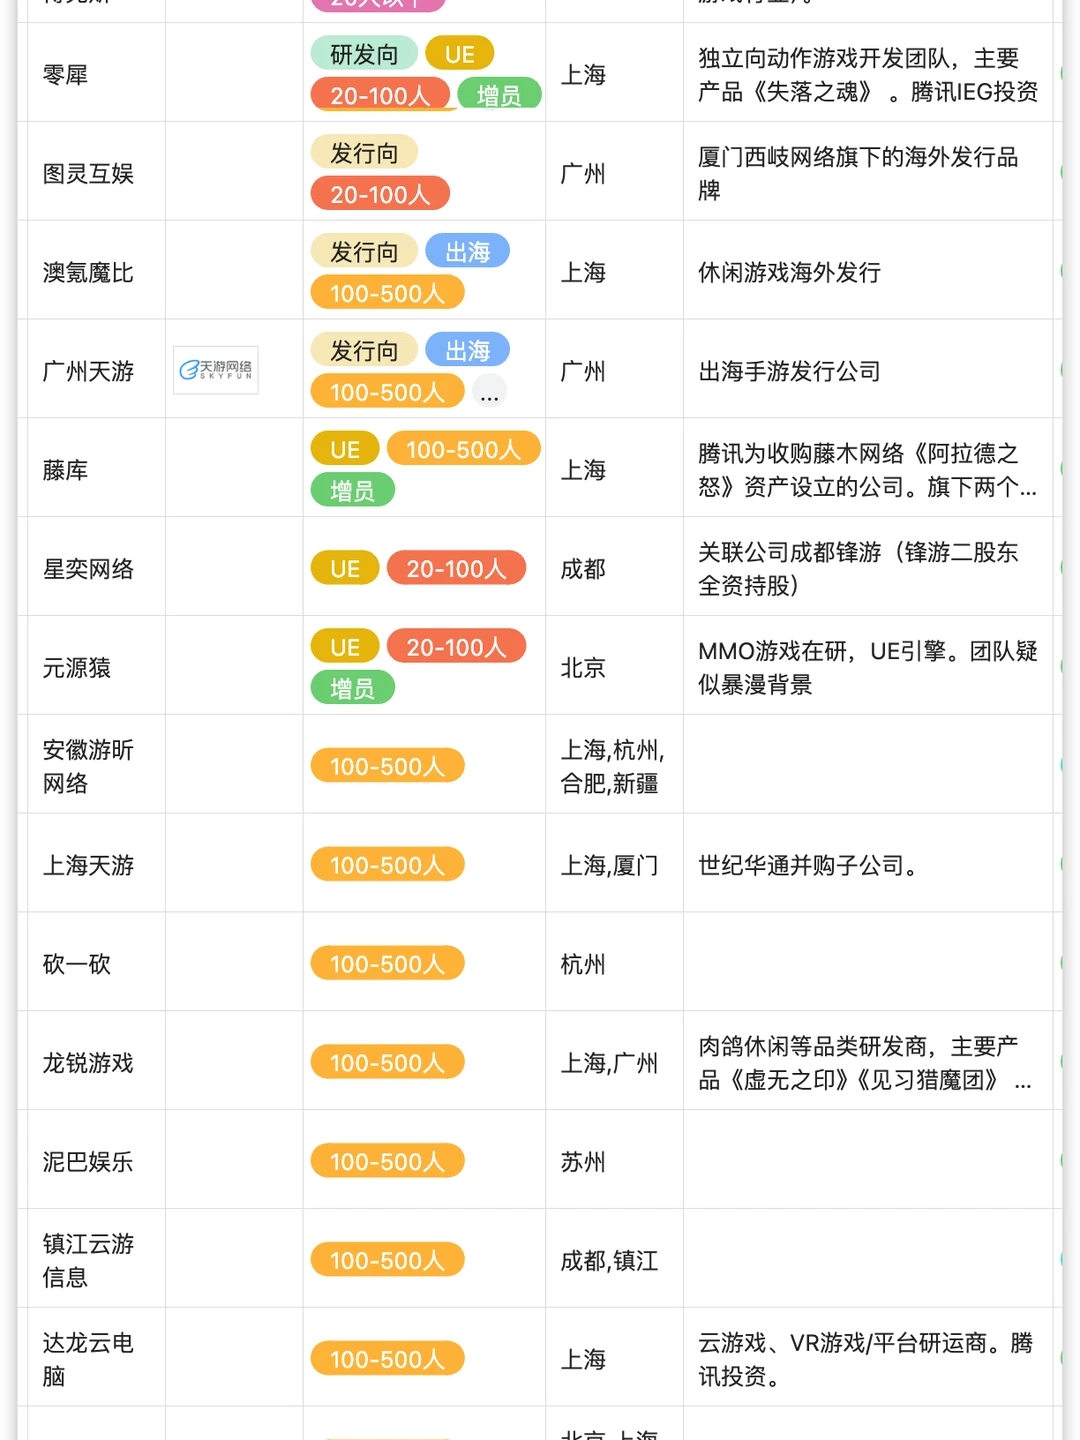Image resolution: width=1080 pixels, height=1440 pixels.
Task: Click the 100-500人 tag in 上海天游 row
Action: coord(387,864)
